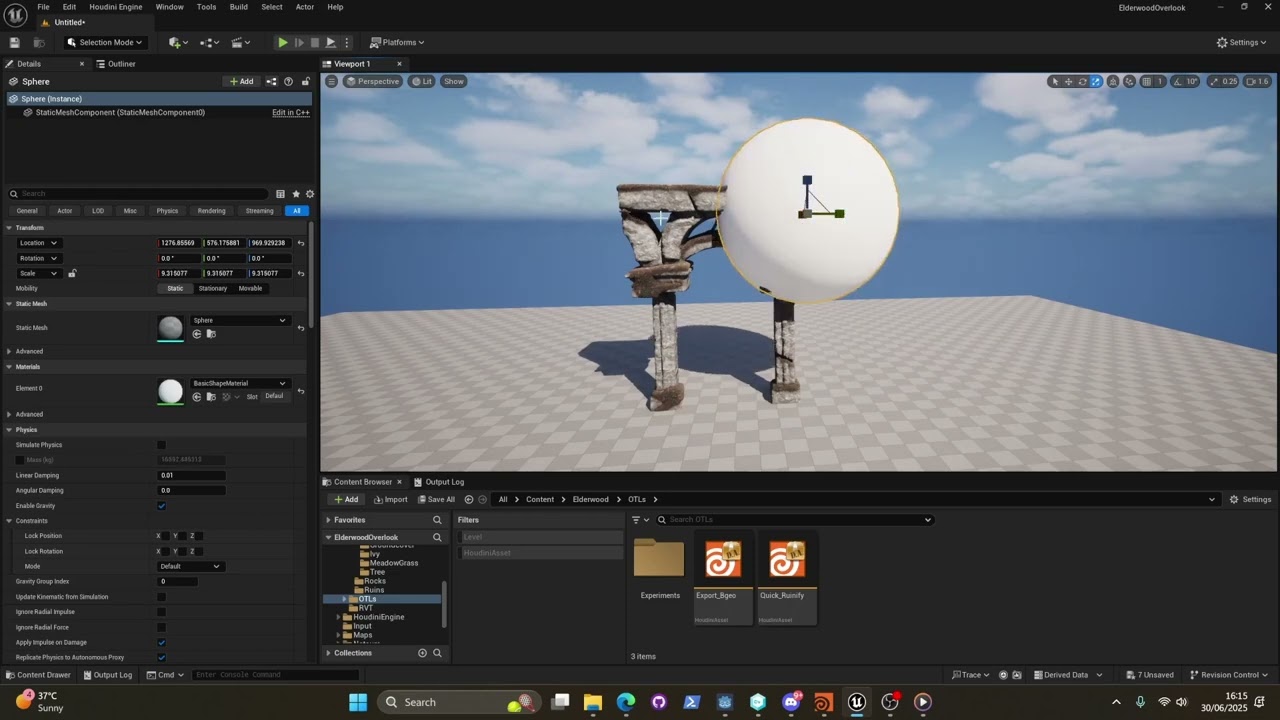Filter details by Rendering category
The height and width of the screenshot is (720, 1280).
(x=211, y=211)
